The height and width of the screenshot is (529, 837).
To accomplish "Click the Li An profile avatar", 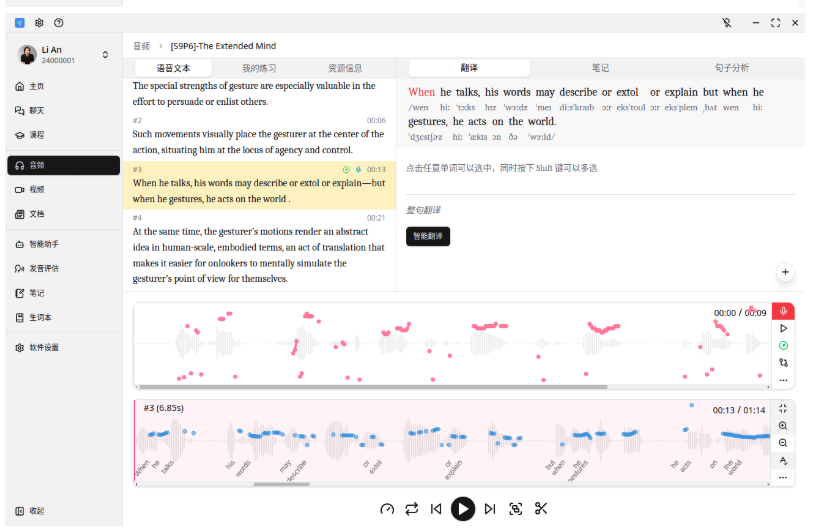I will coord(27,54).
